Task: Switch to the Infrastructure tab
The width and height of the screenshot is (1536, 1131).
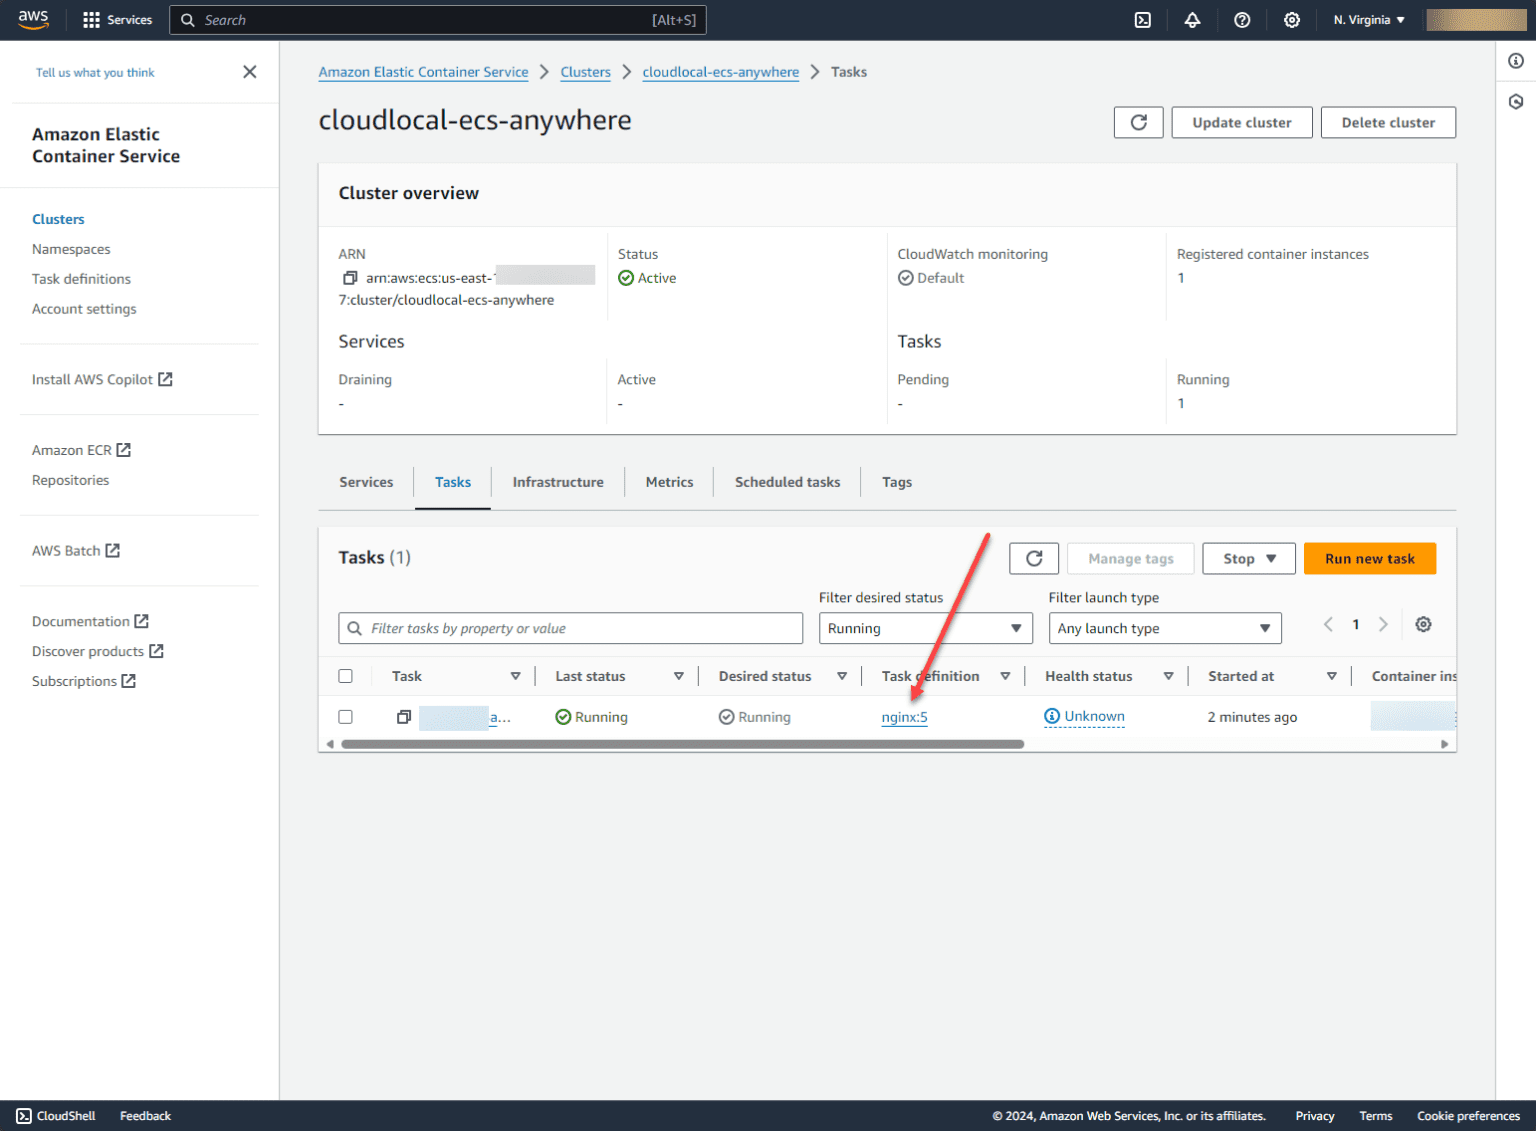Action: click(x=558, y=482)
